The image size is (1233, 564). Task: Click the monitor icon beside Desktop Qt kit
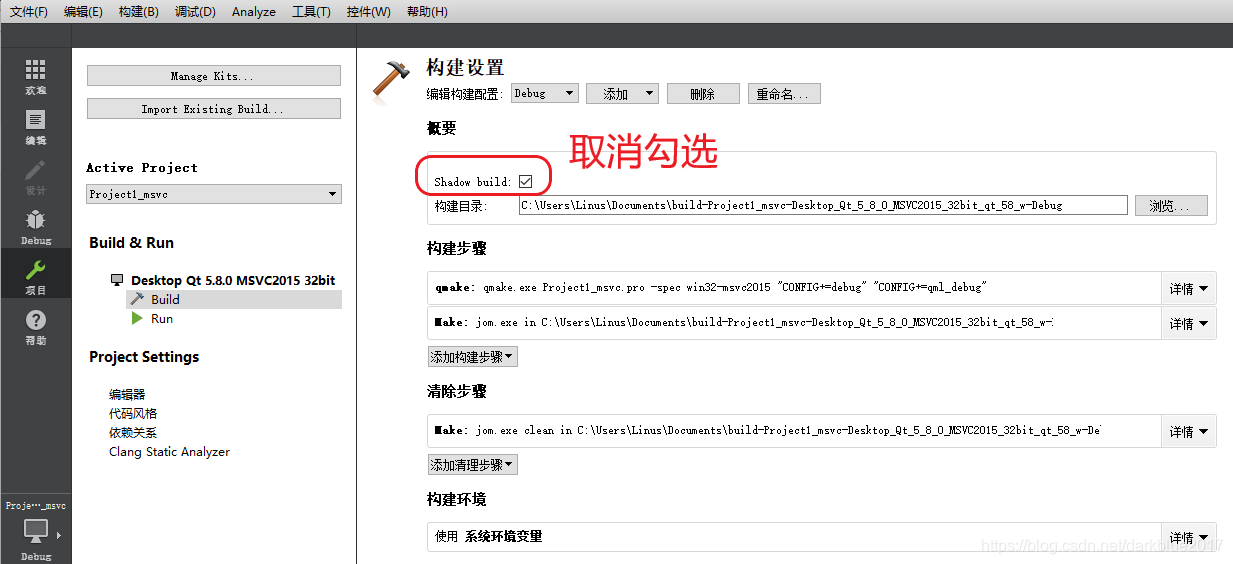(x=117, y=280)
